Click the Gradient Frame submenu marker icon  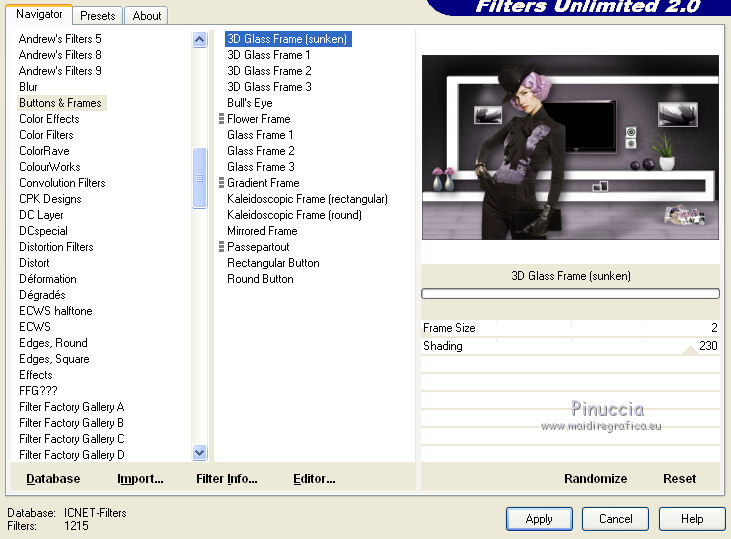coord(221,183)
